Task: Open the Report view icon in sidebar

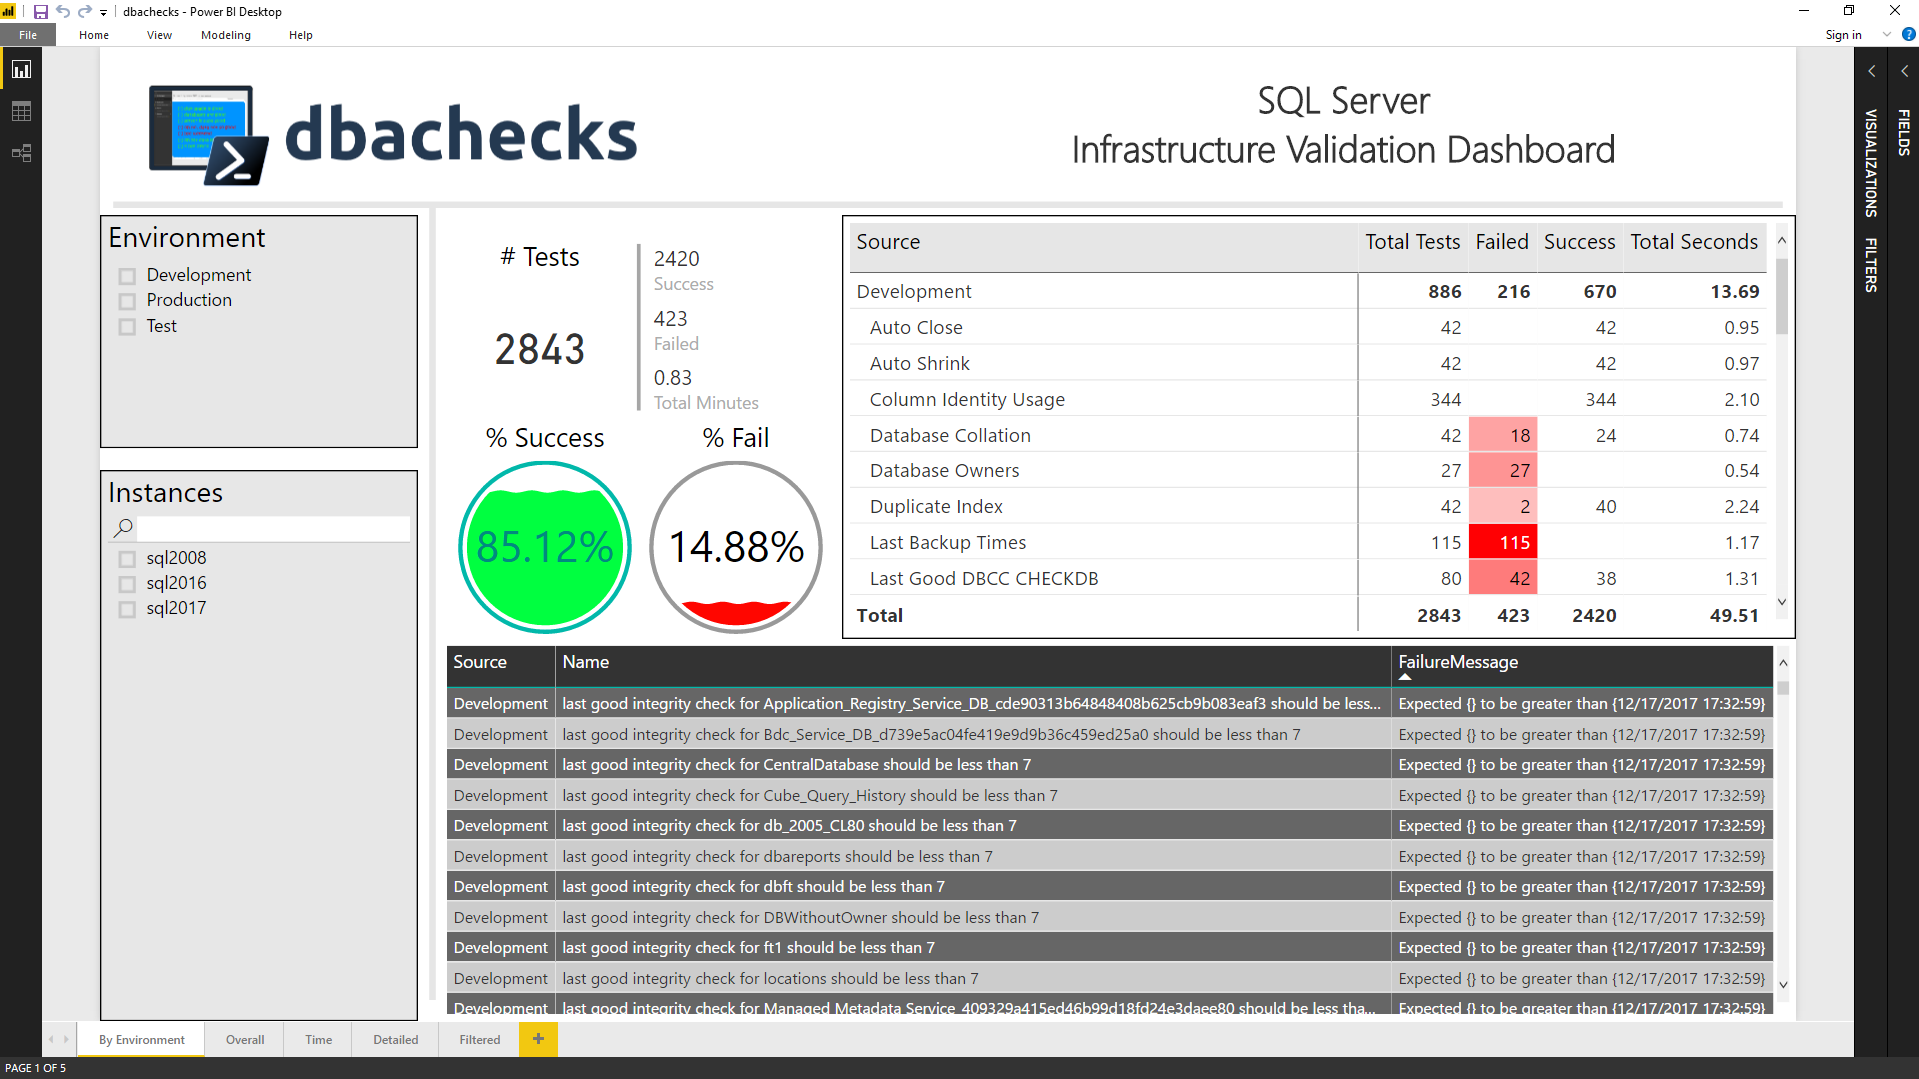Action: click(x=21, y=70)
